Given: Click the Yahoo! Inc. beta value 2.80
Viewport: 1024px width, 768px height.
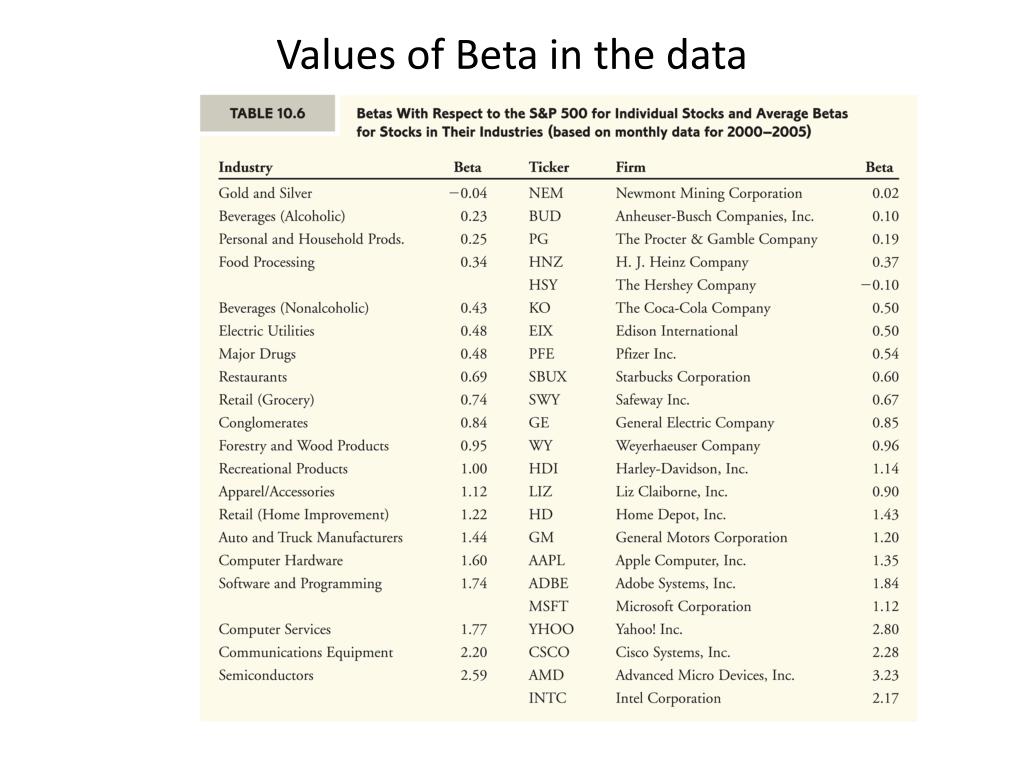Looking at the screenshot, I should (x=885, y=630).
